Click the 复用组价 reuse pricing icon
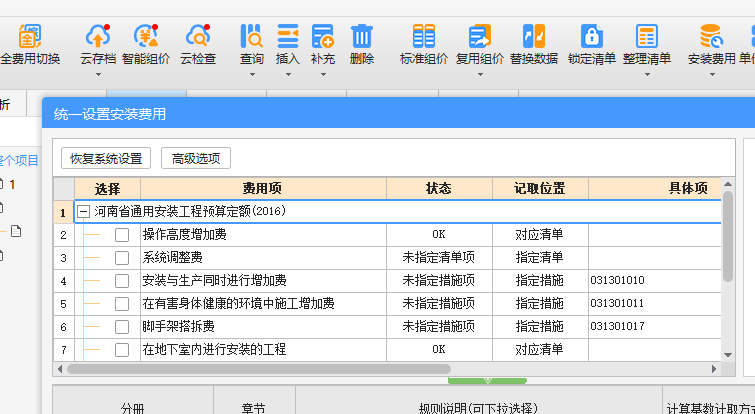The image size is (755, 414). click(x=480, y=36)
